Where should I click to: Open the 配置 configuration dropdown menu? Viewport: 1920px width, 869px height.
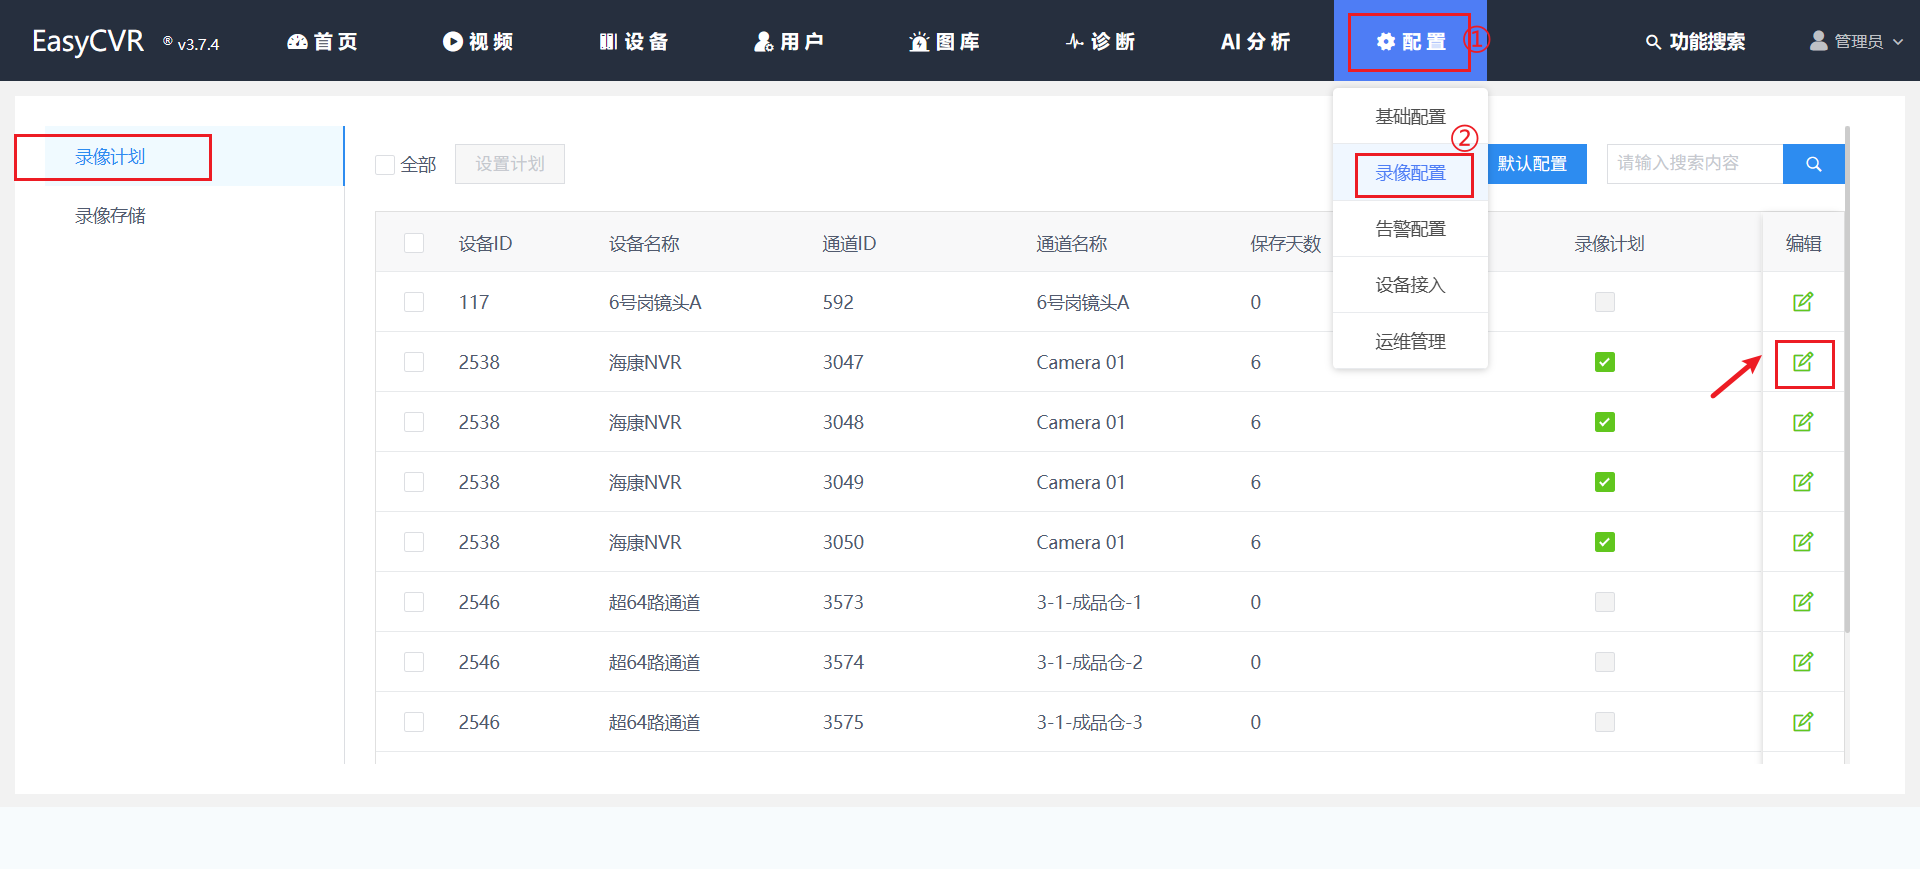tap(1410, 42)
